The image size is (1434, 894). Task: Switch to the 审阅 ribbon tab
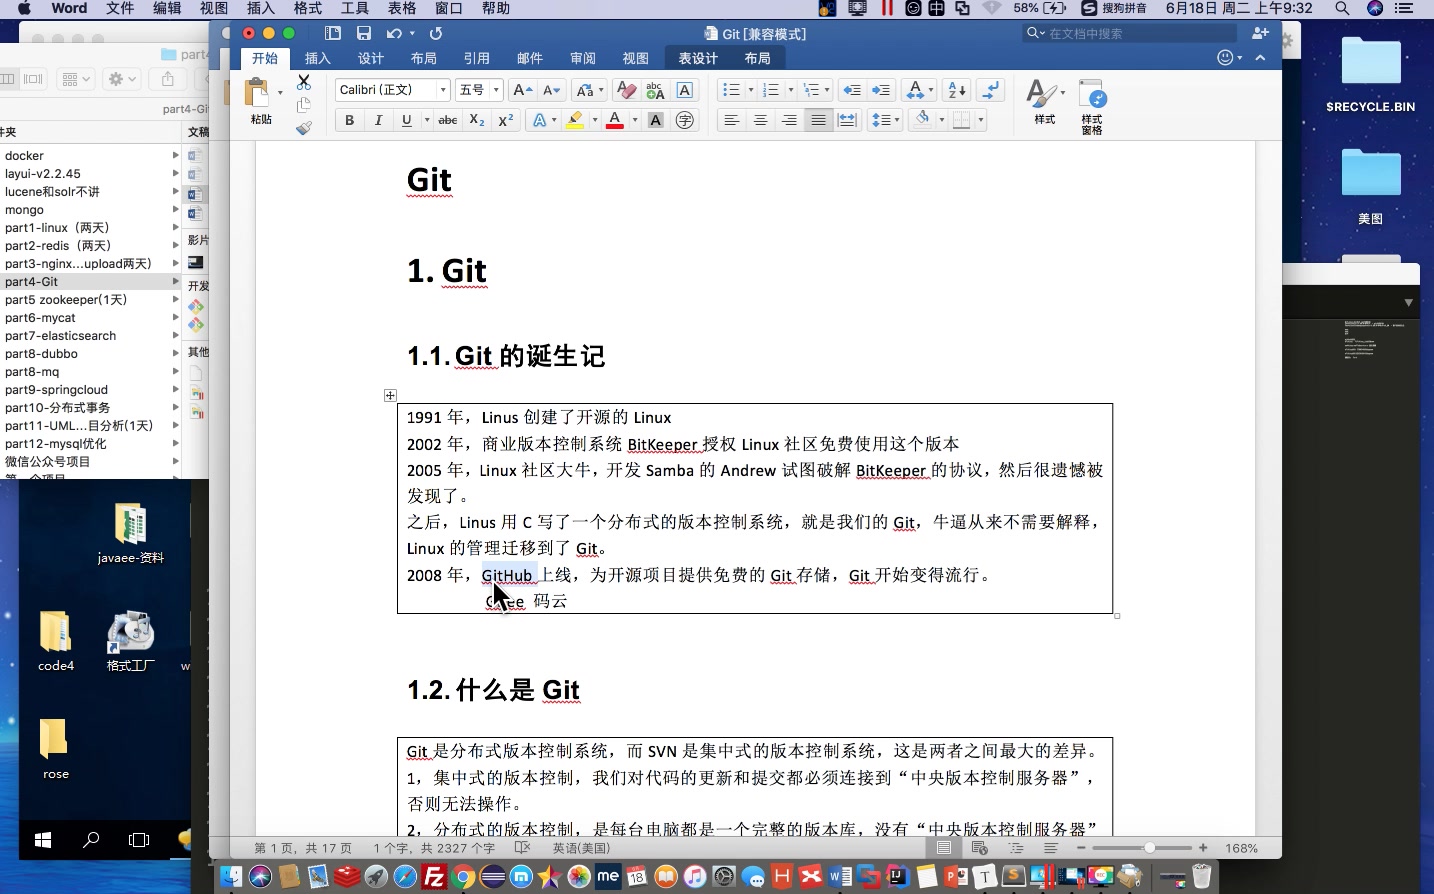click(x=583, y=58)
